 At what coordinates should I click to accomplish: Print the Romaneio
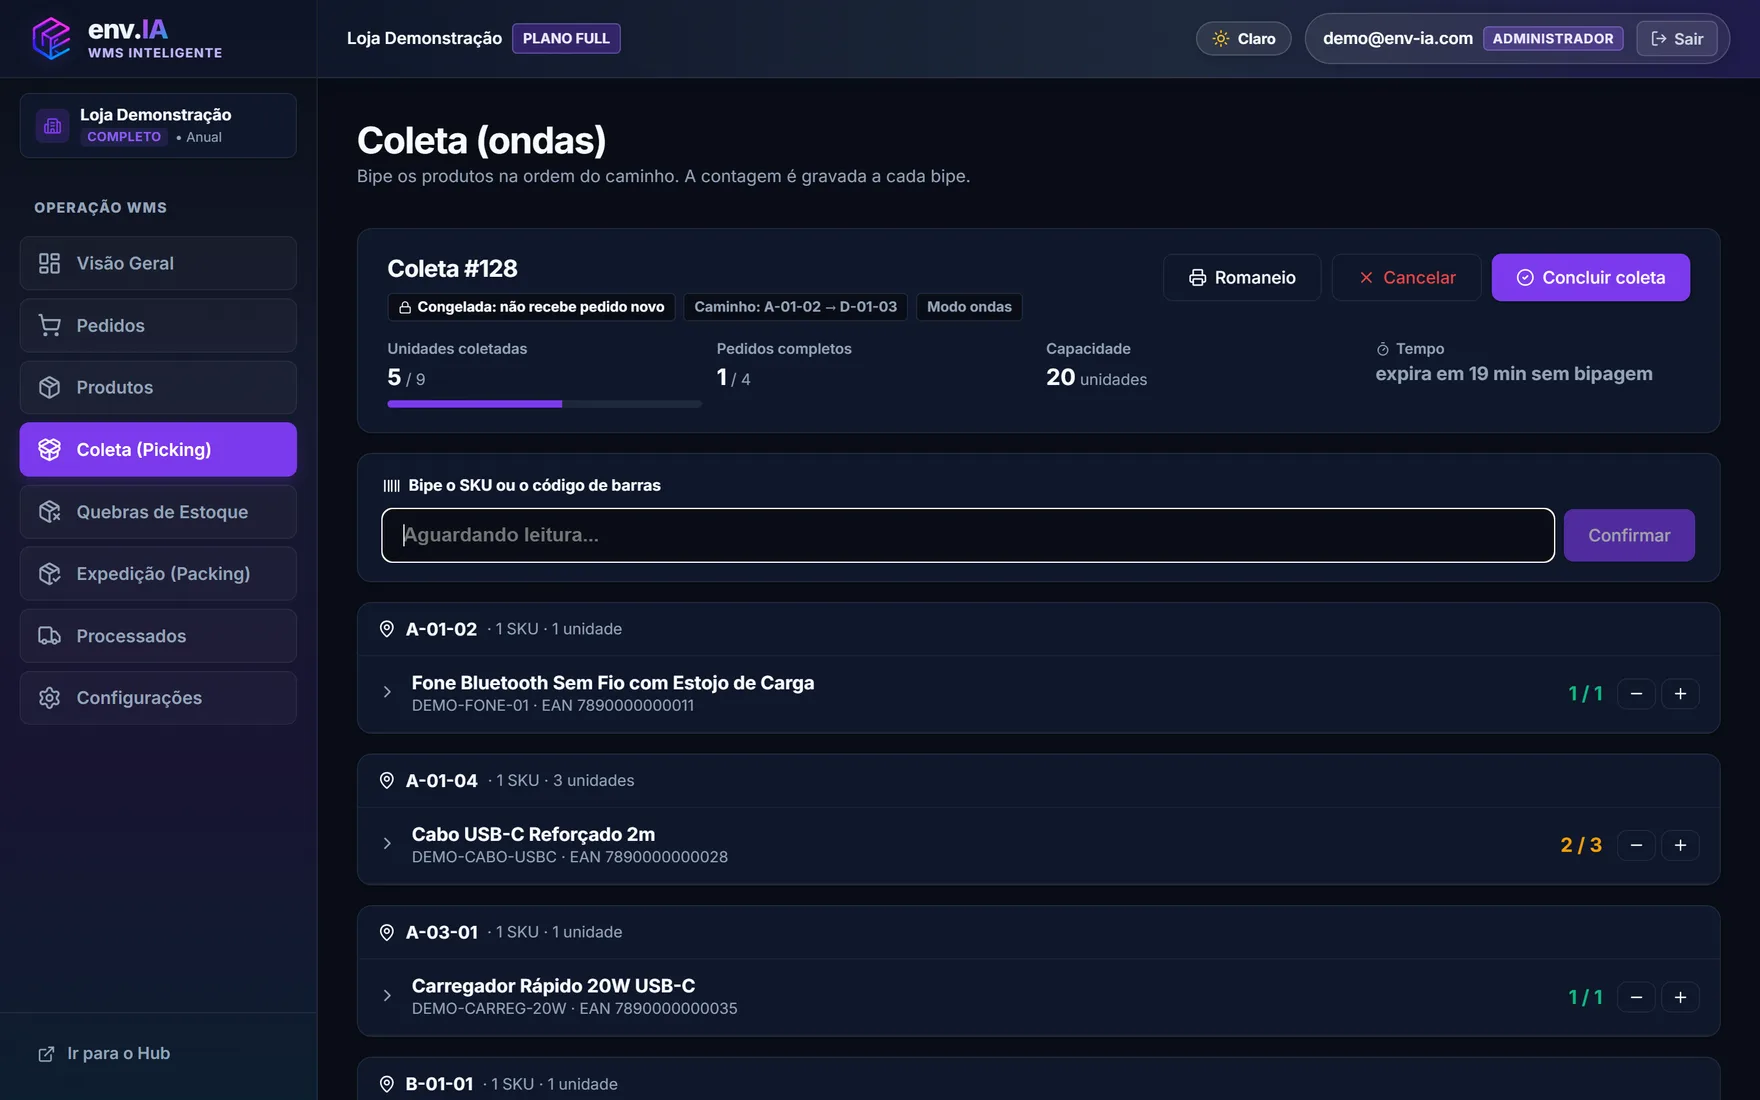coord(1241,278)
